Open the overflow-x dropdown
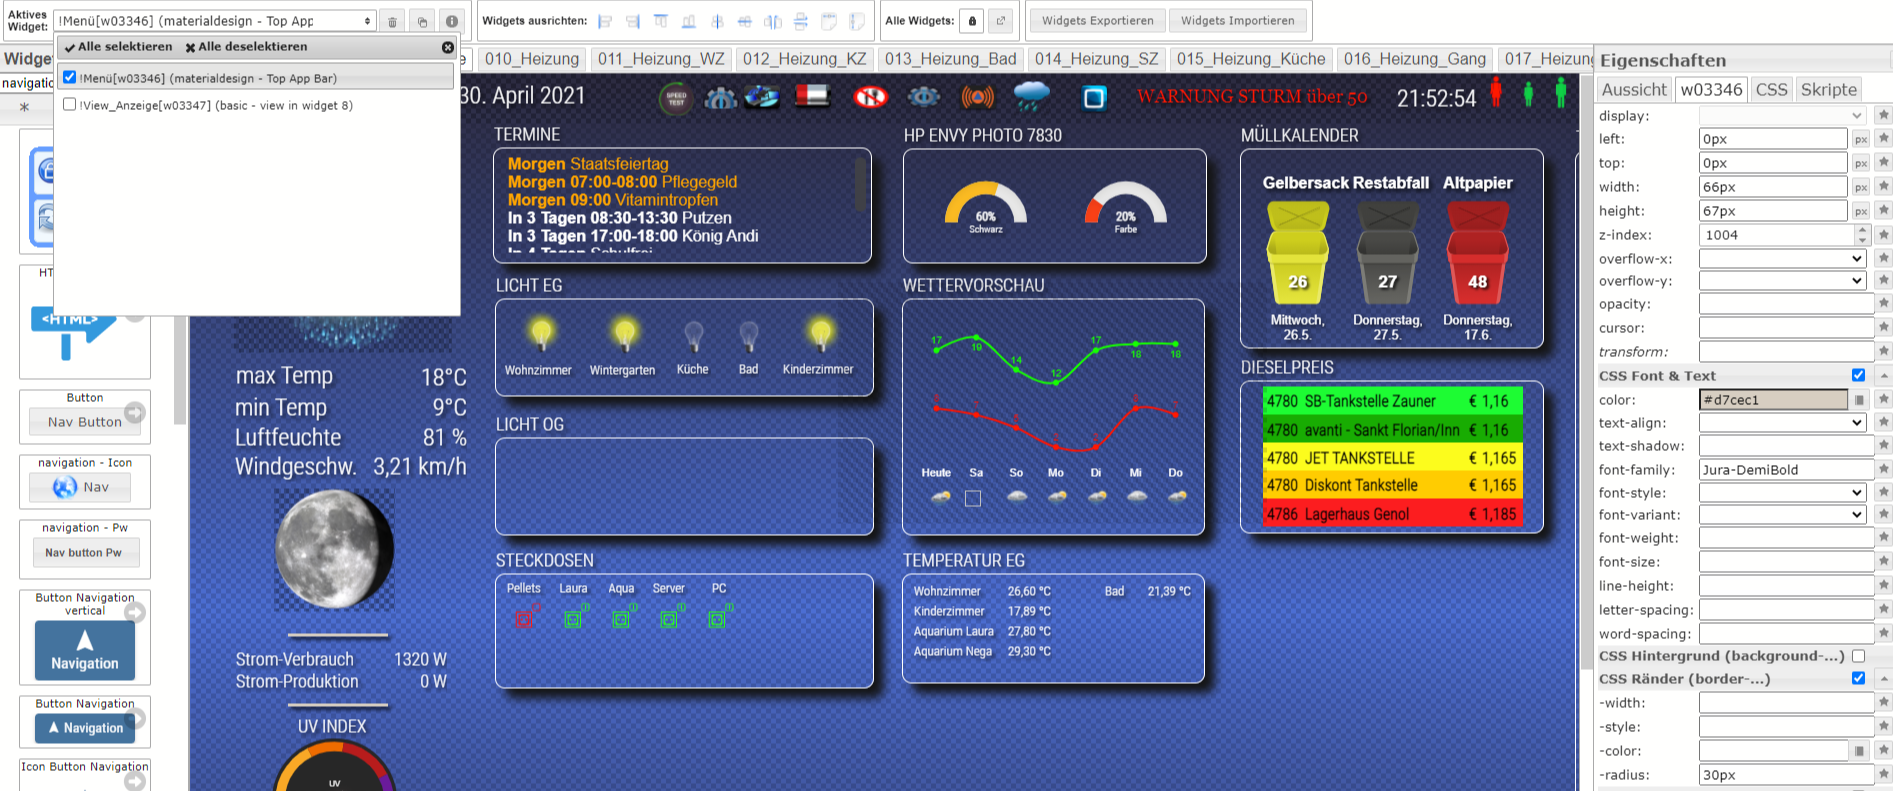The image size is (1893, 791). tap(1783, 258)
